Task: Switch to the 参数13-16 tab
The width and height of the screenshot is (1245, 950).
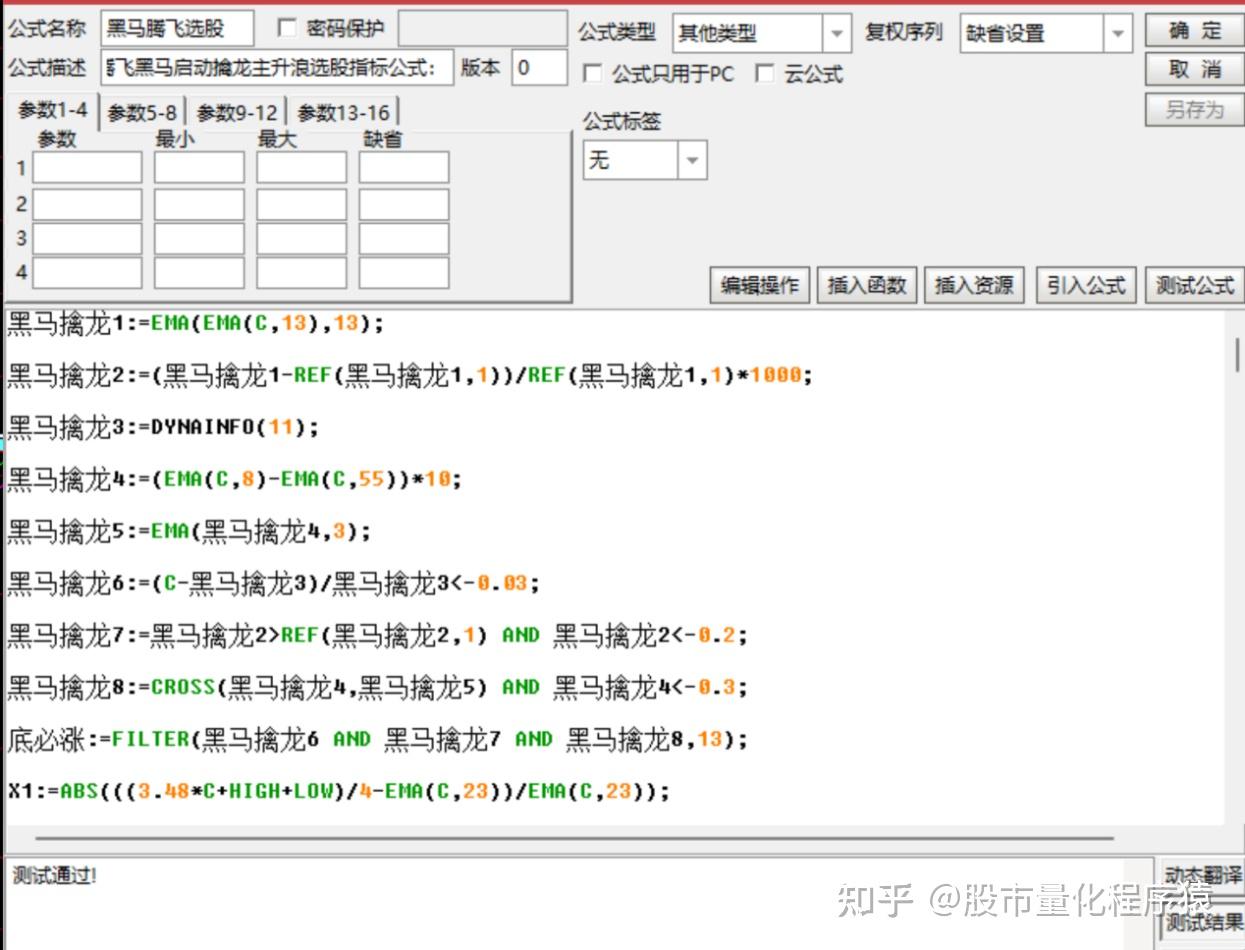Action: coord(343,113)
